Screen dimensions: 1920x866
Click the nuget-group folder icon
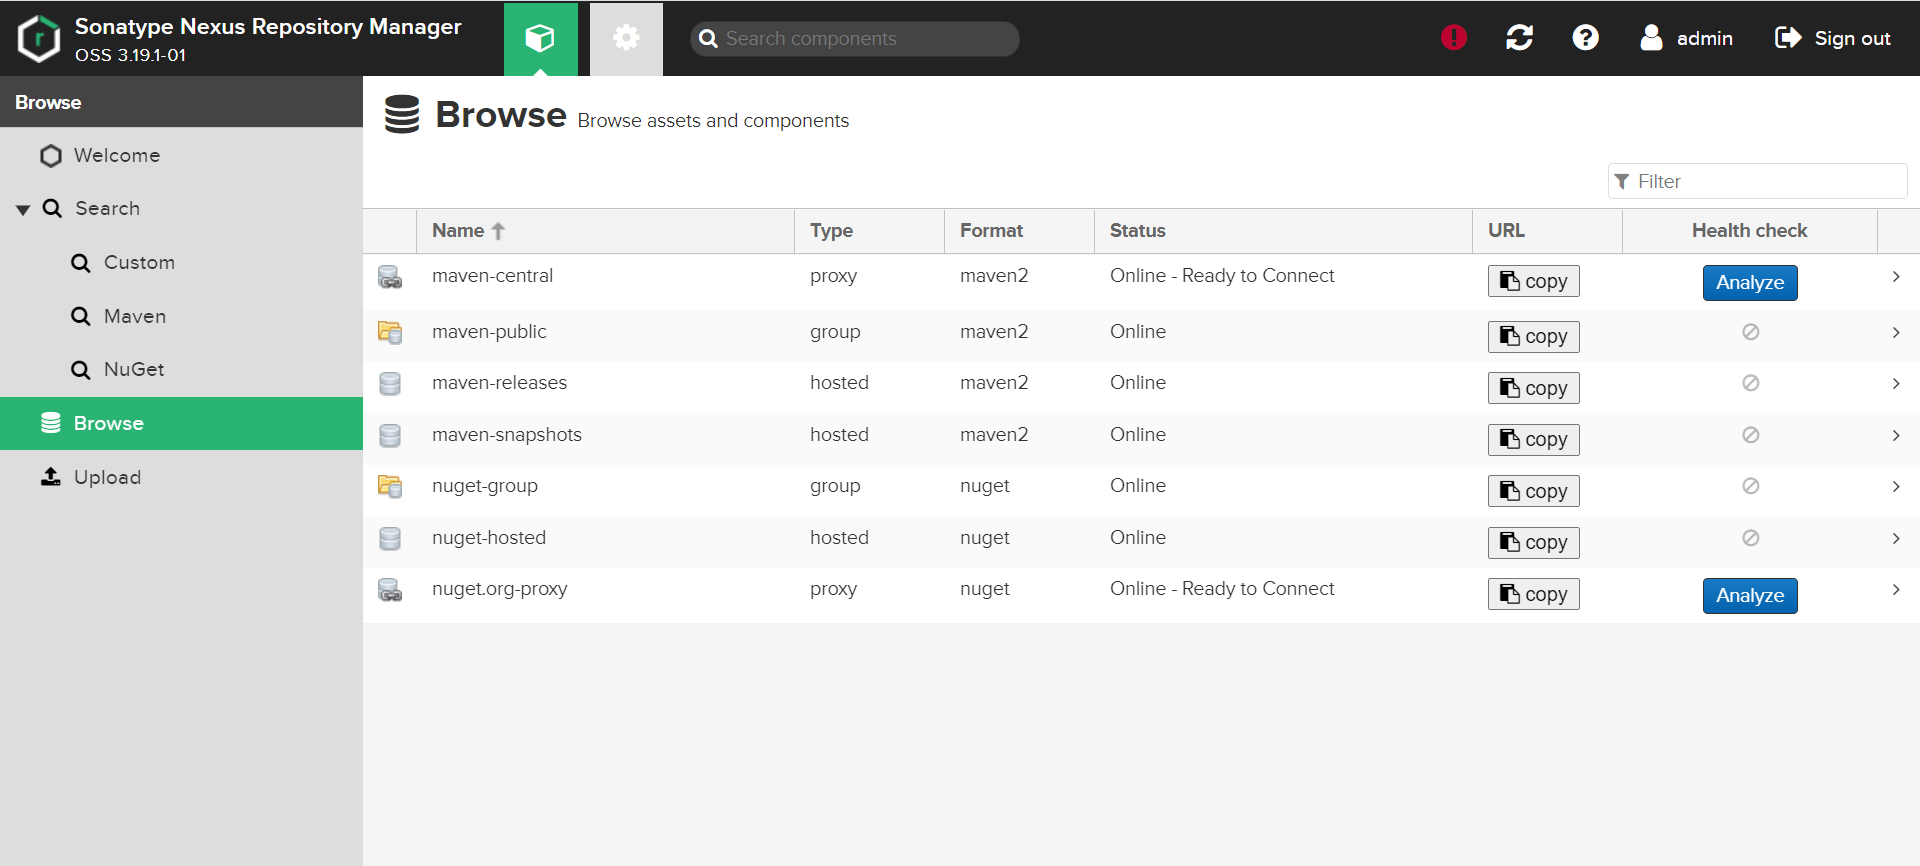point(390,486)
